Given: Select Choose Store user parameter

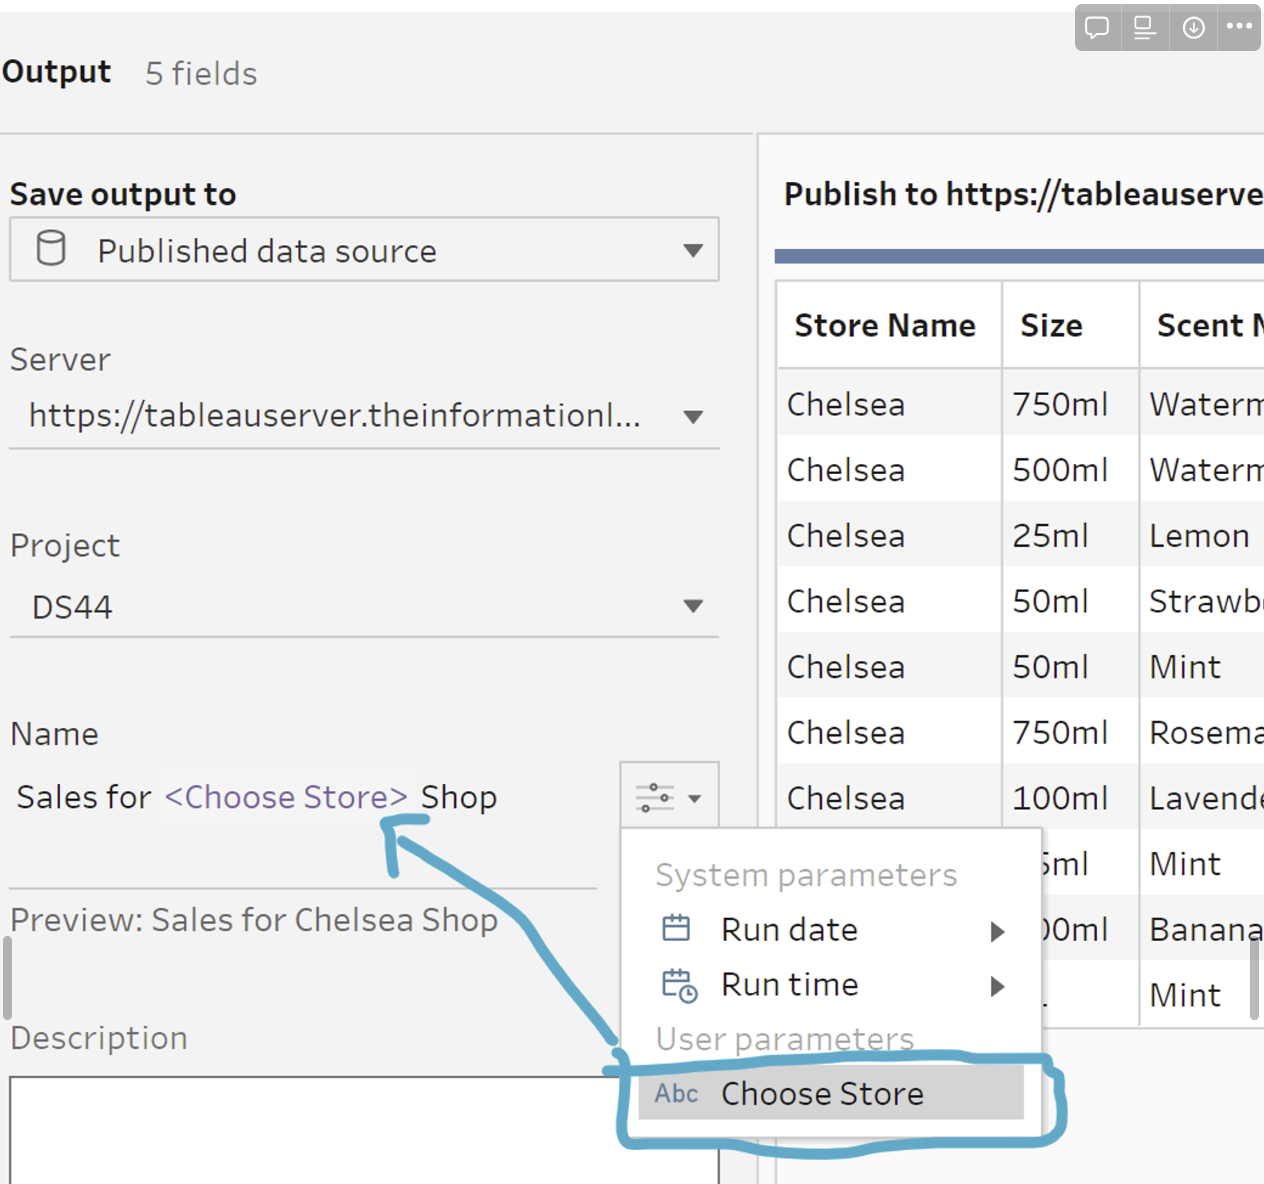Looking at the screenshot, I should tap(822, 1093).
